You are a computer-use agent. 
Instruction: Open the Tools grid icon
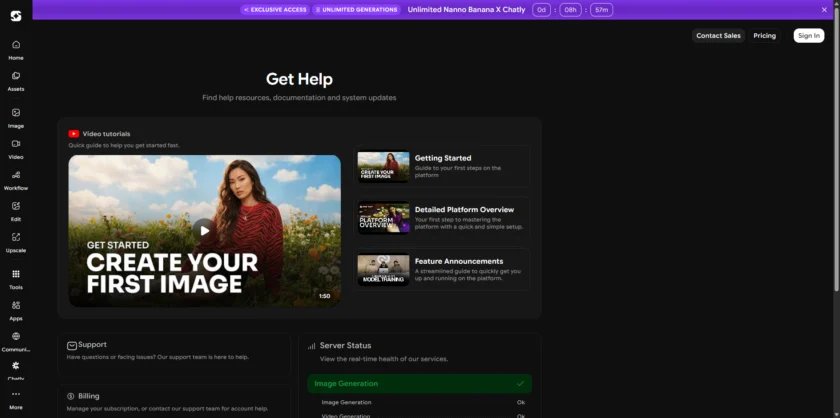(16, 278)
